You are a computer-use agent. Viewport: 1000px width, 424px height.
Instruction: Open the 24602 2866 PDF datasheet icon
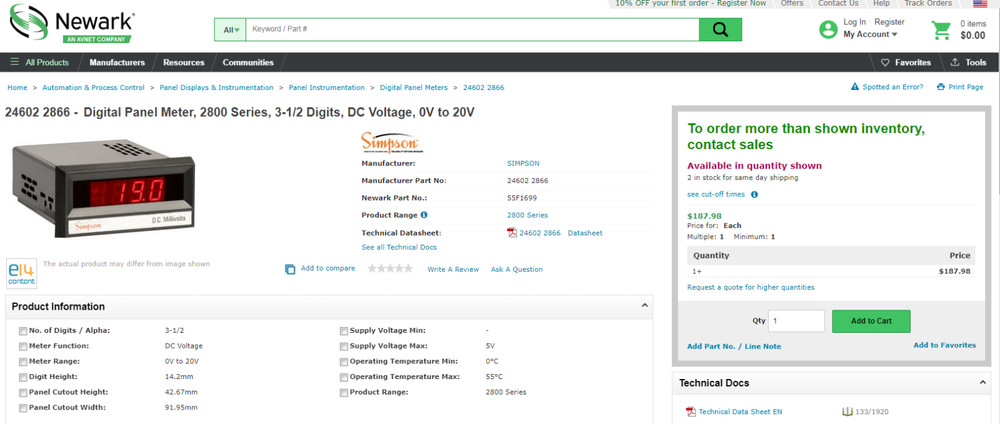512,233
